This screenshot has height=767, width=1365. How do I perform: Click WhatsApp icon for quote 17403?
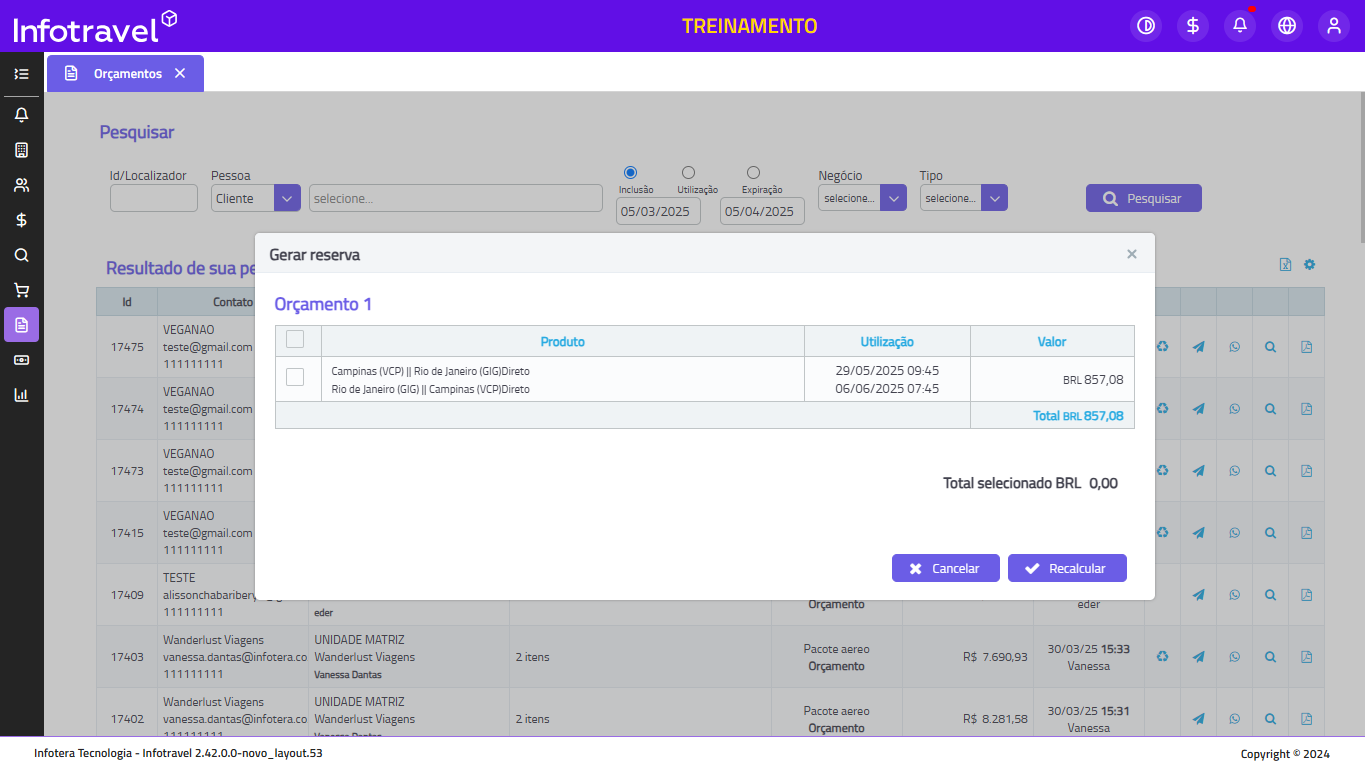(1234, 657)
